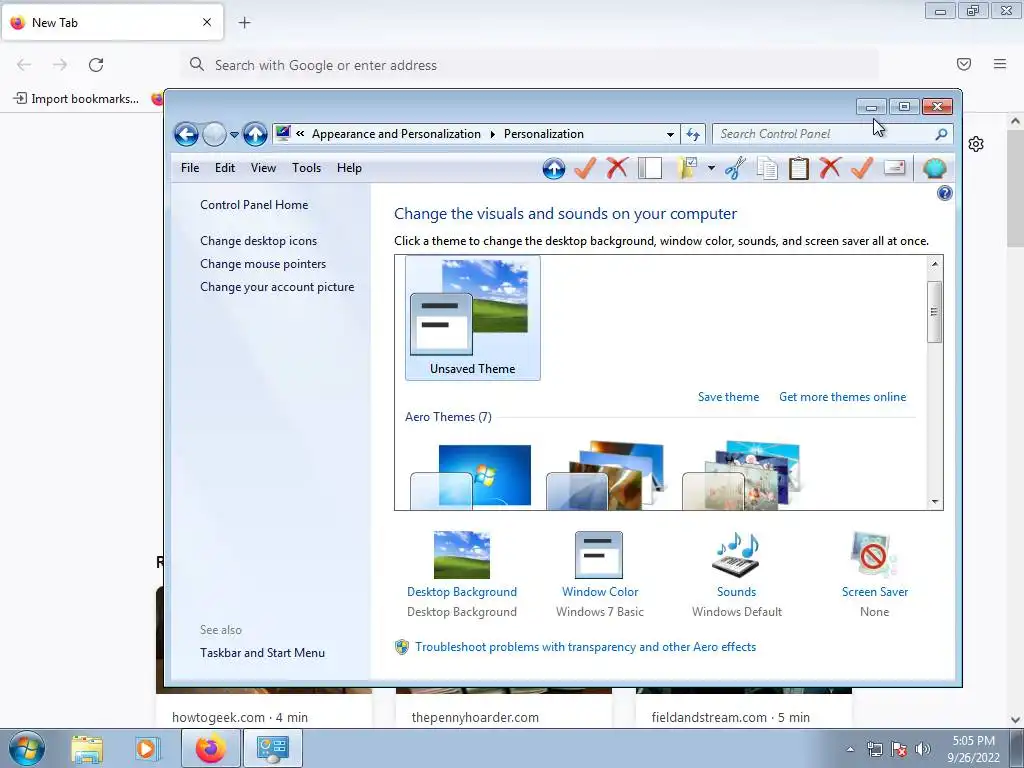
Task: Open Firefox Pocket save icon
Action: 964,64
